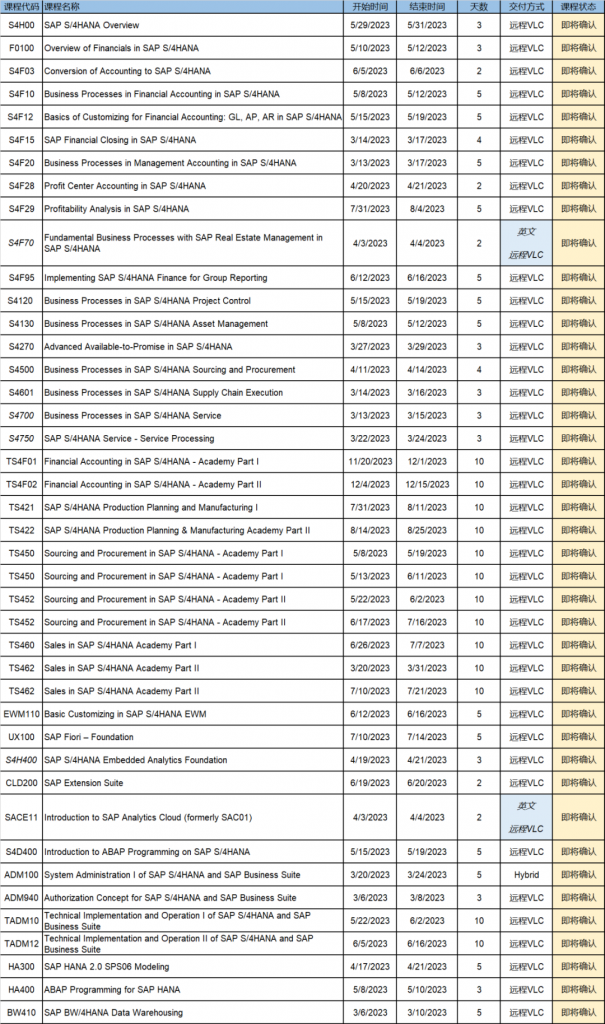This screenshot has width=605, height=1024.
Task: Click the SAP Extension Suite course name
Action: pos(84,783)
